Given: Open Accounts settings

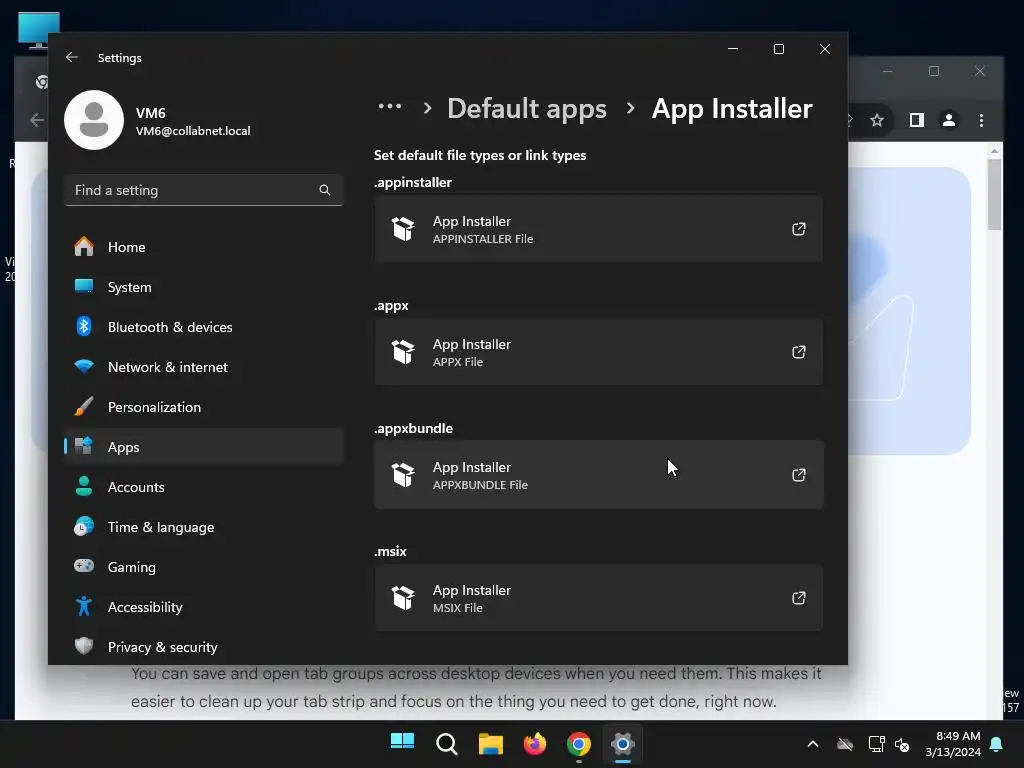Looking at the screenshot, I should (x=204, y=487).
